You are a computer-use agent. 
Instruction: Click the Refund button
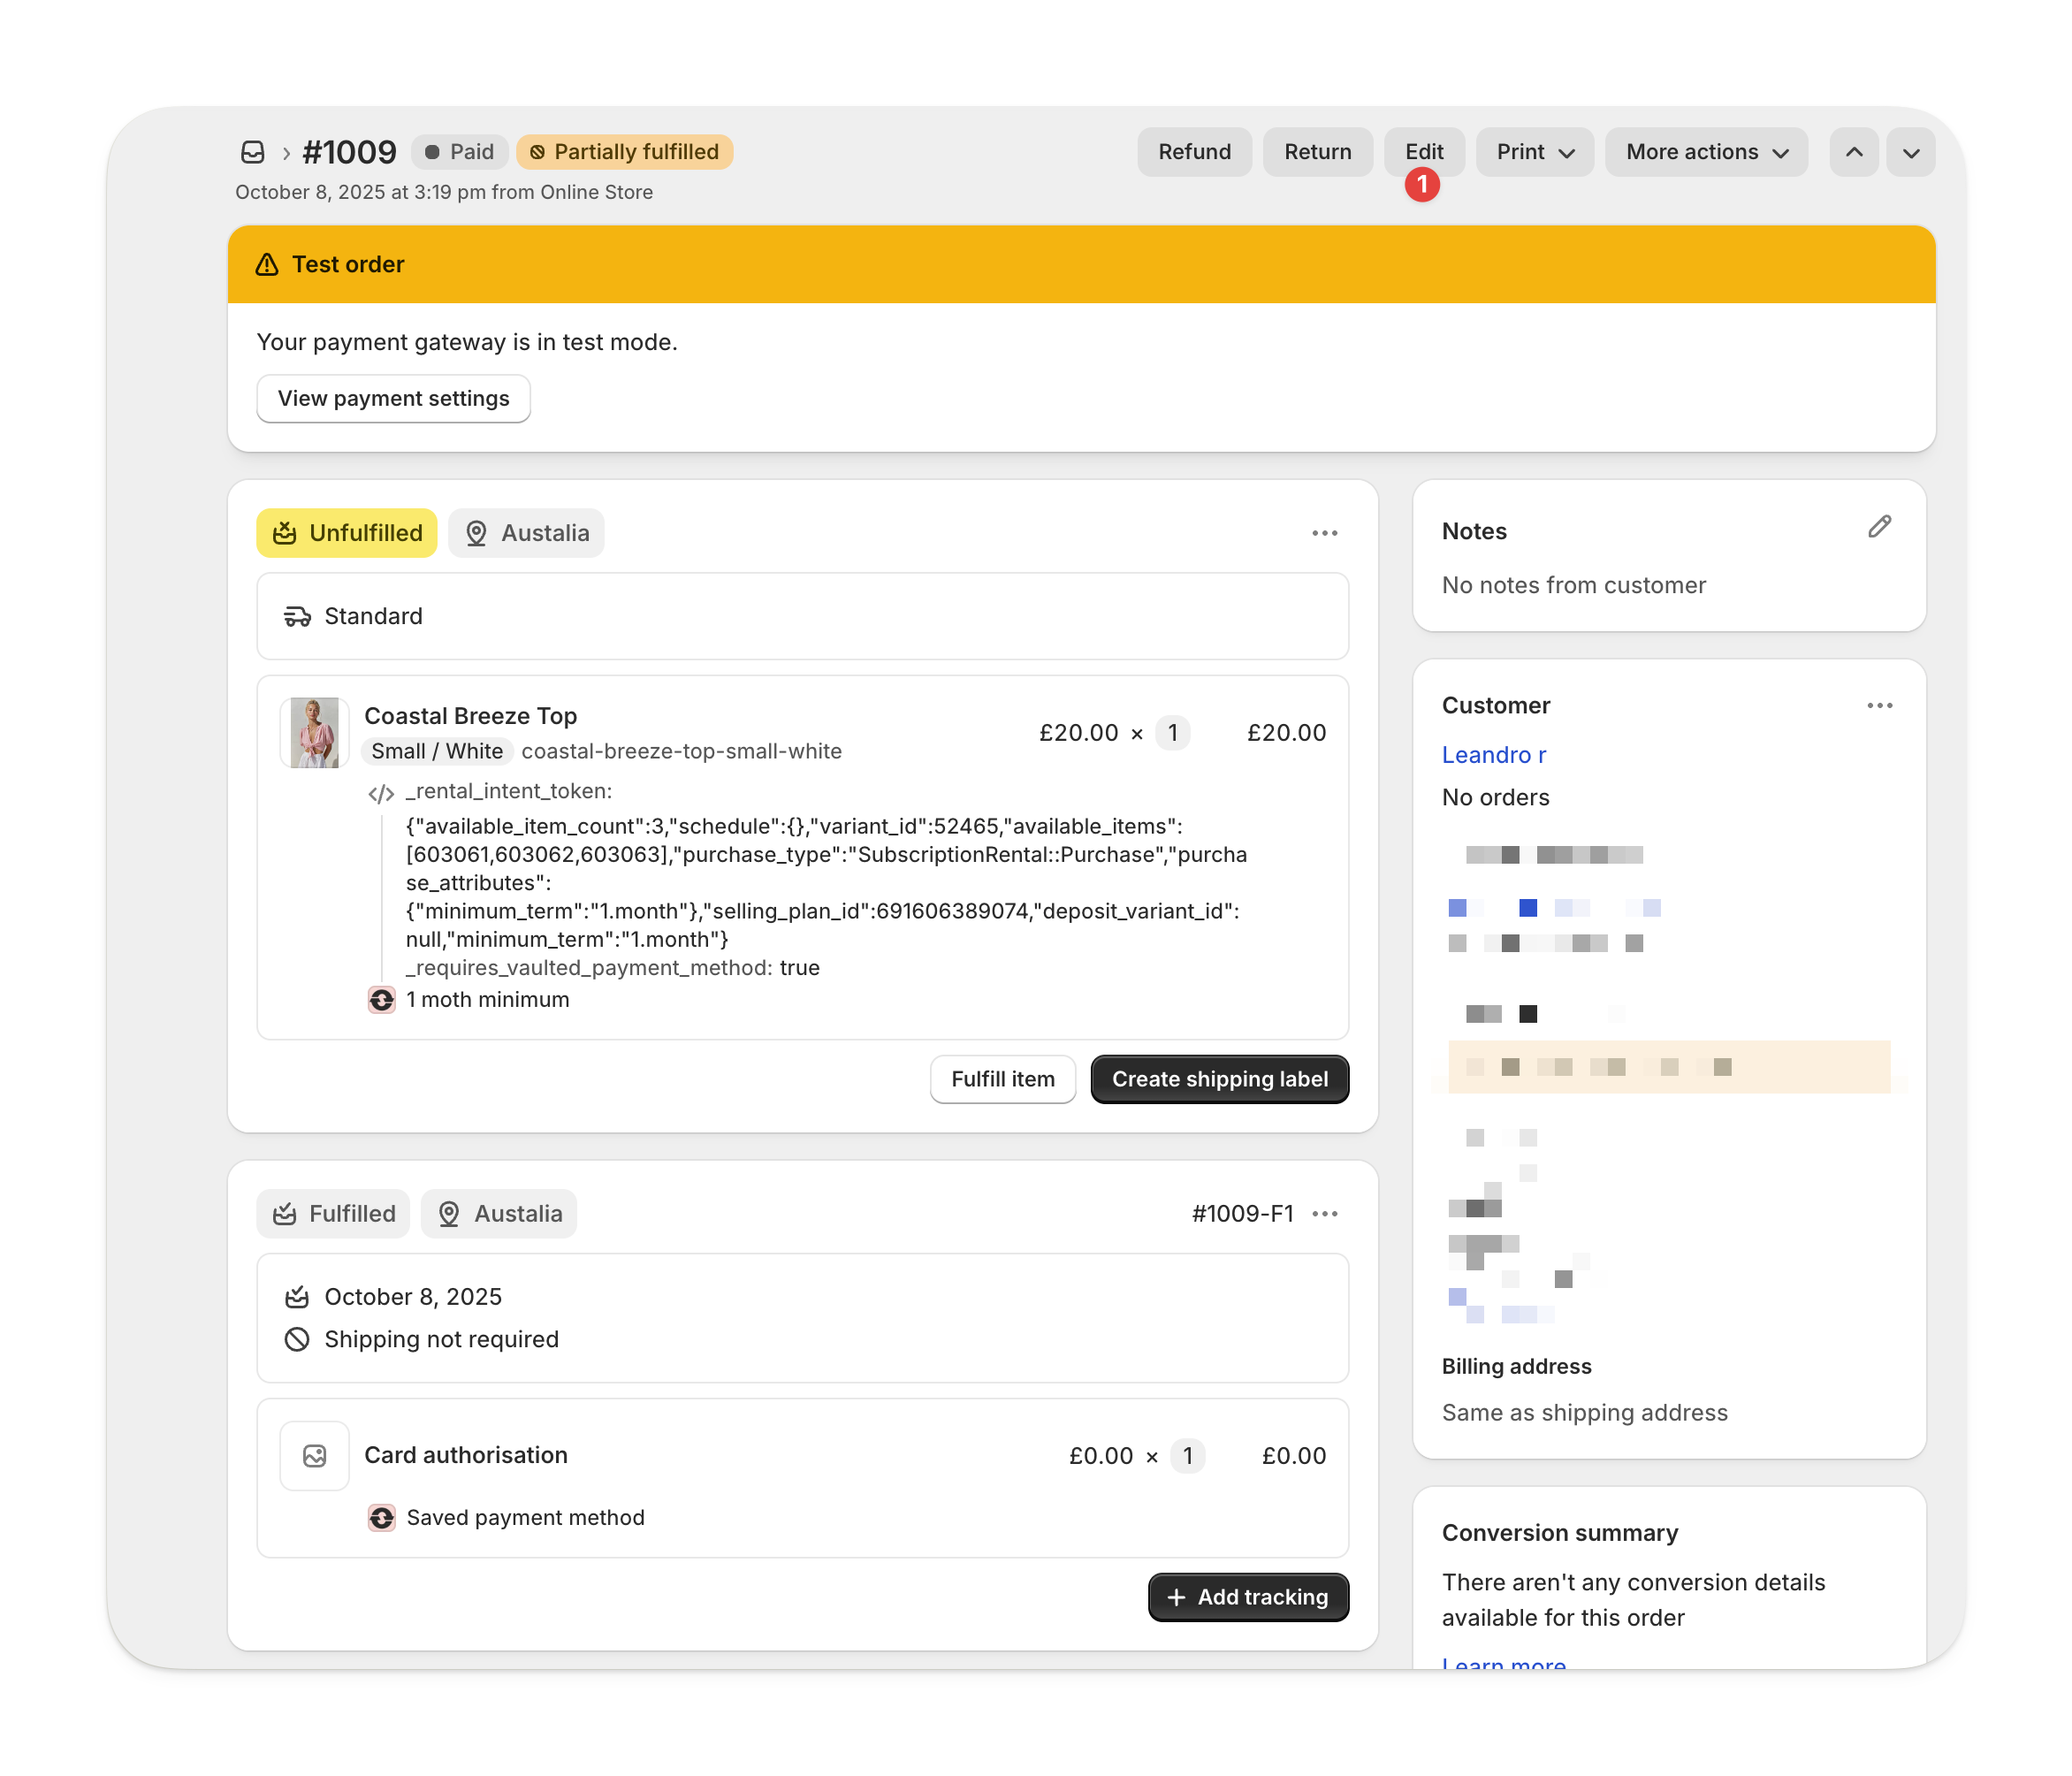pyautogui.click(x=1194, y=152)
